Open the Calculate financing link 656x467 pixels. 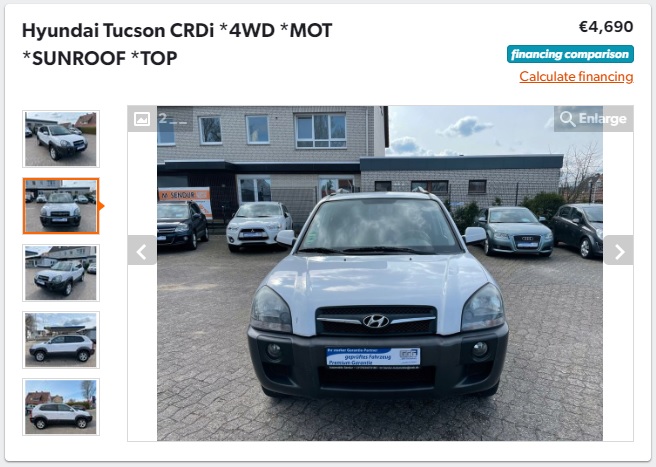pos(576,77)
